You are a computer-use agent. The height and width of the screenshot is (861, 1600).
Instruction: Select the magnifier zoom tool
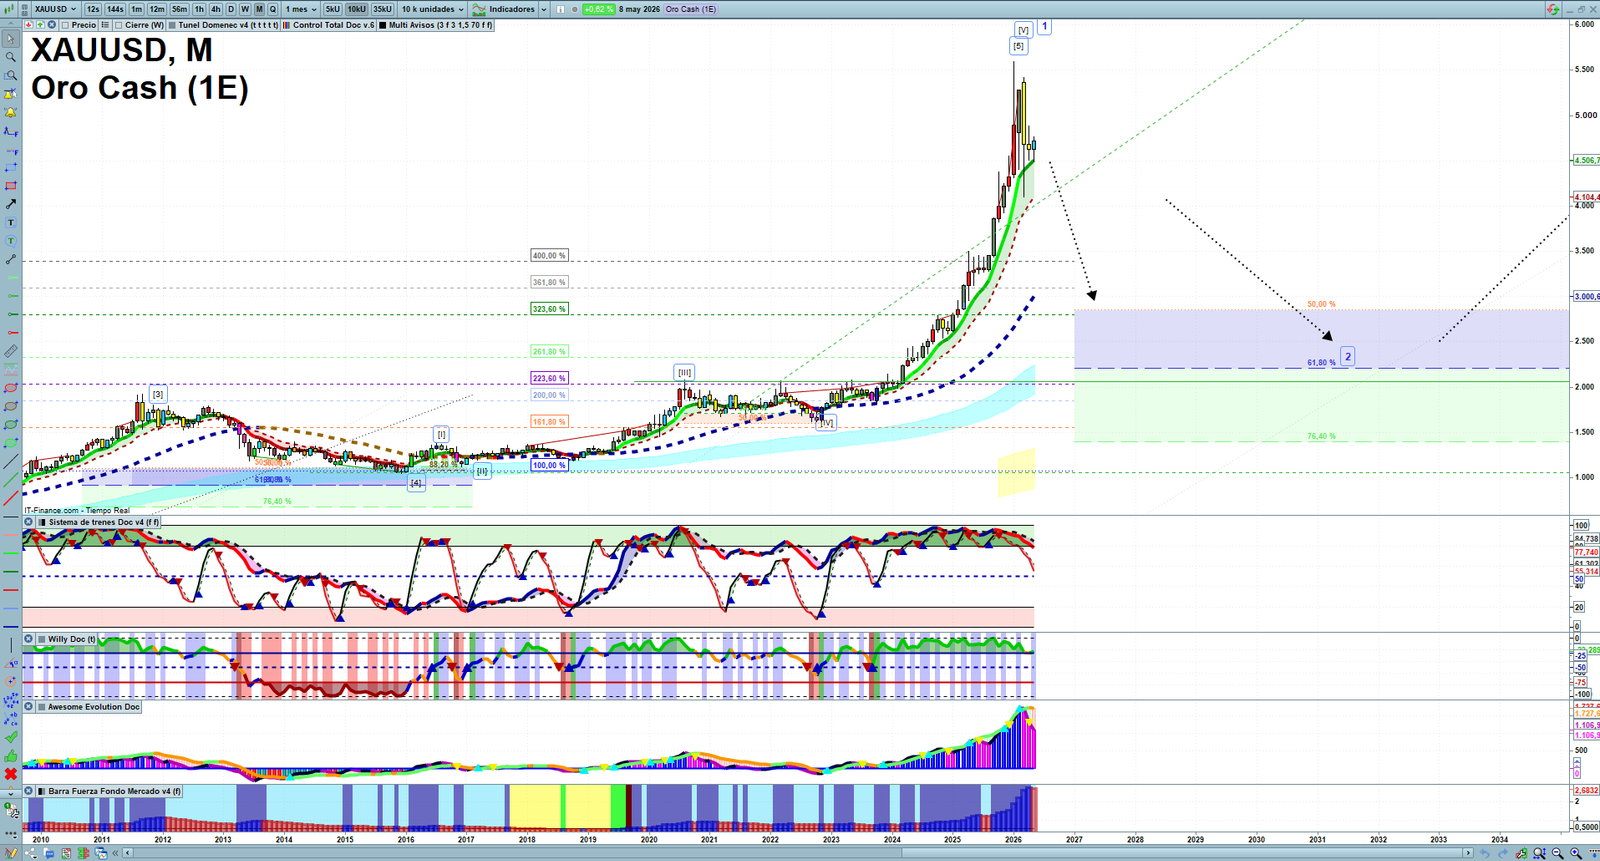(11, 57)
